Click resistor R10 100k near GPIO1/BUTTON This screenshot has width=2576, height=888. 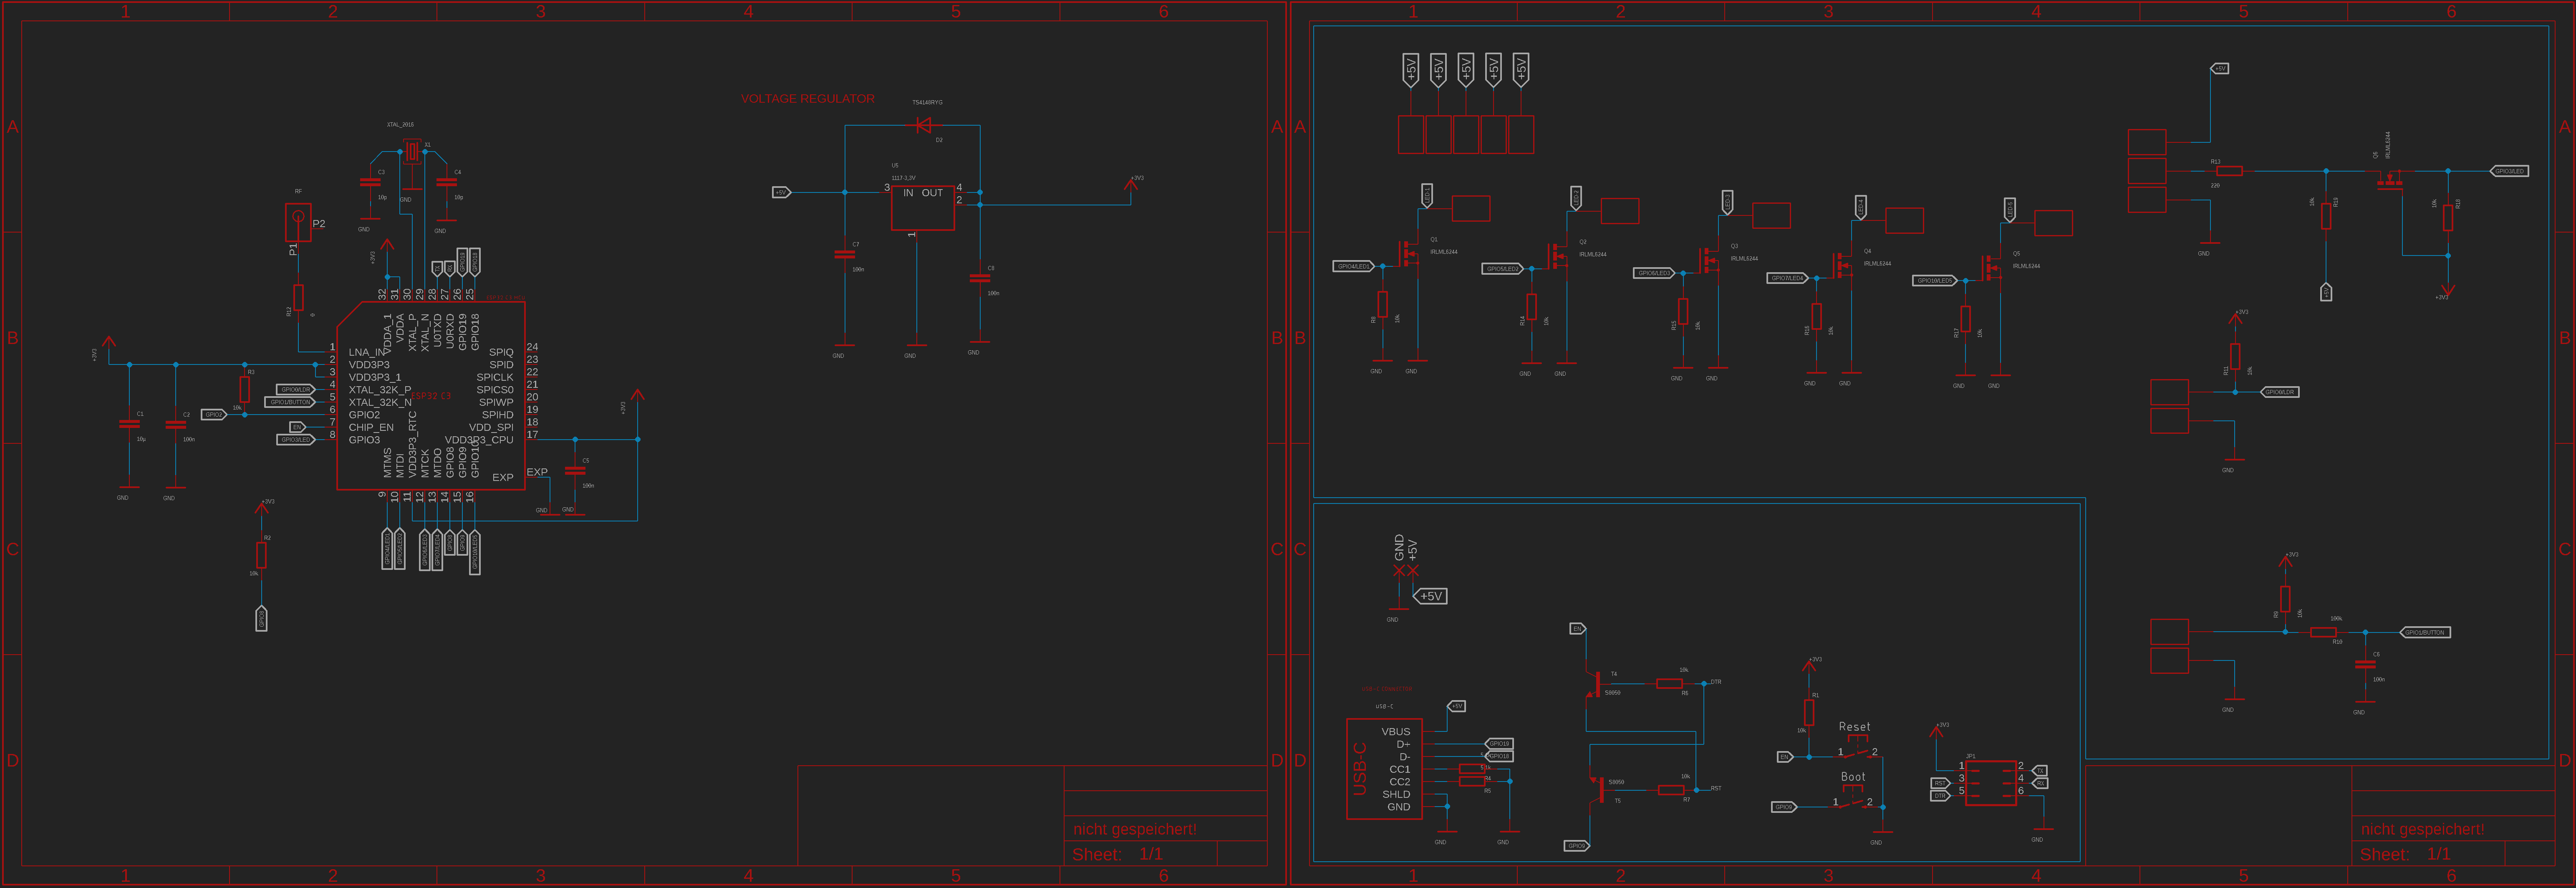click(2323, 632)
